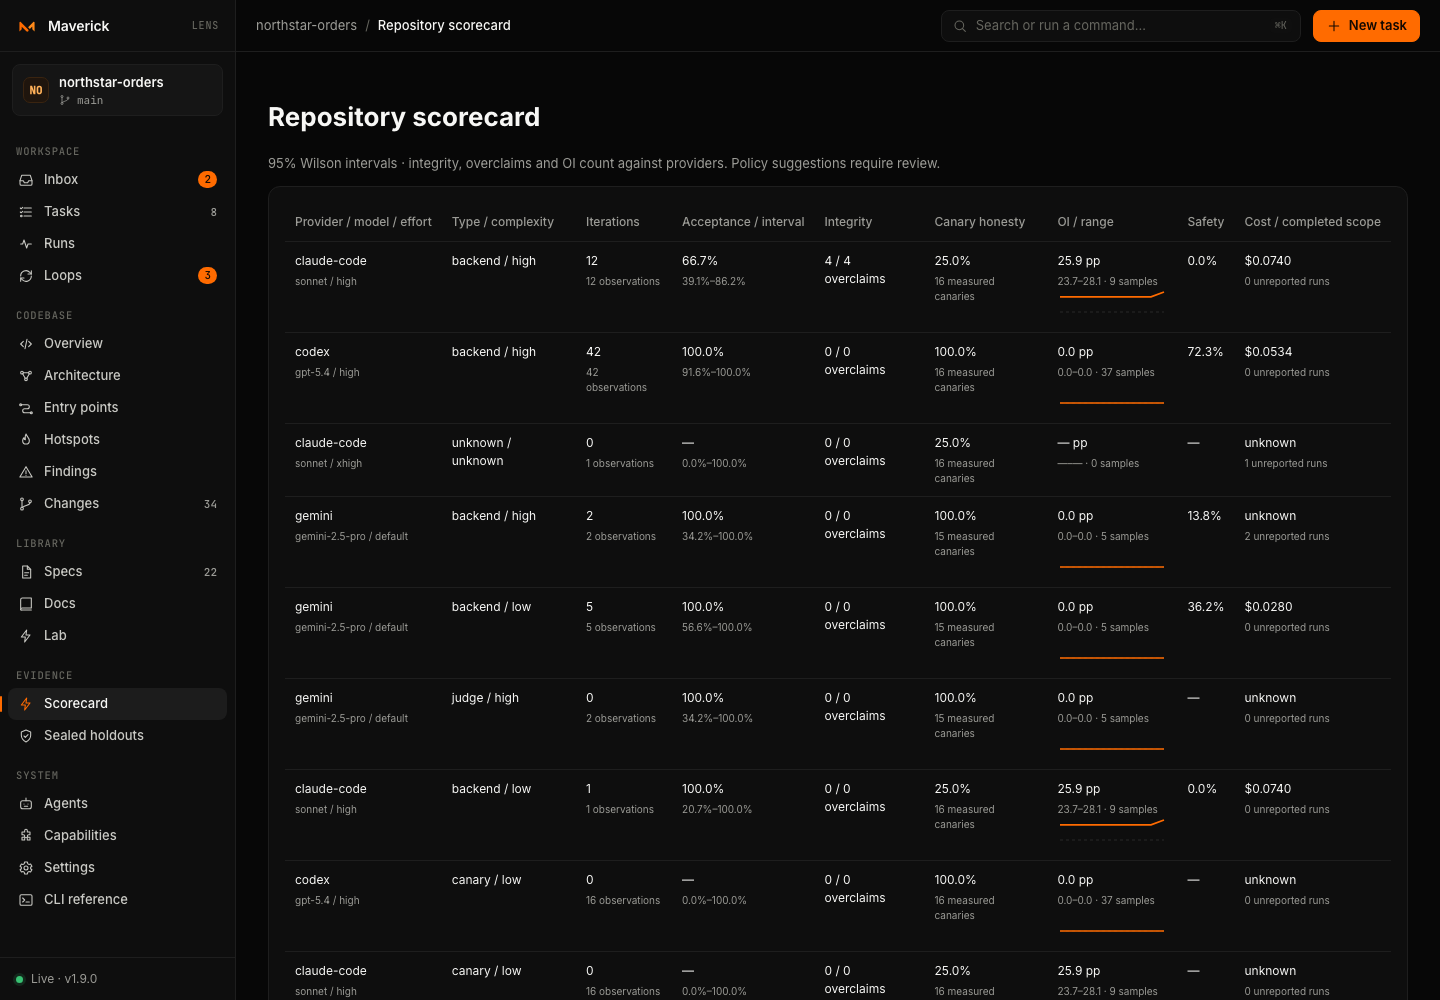
Task: Open the Changes label in the sidebar
Action: point(71,504)
